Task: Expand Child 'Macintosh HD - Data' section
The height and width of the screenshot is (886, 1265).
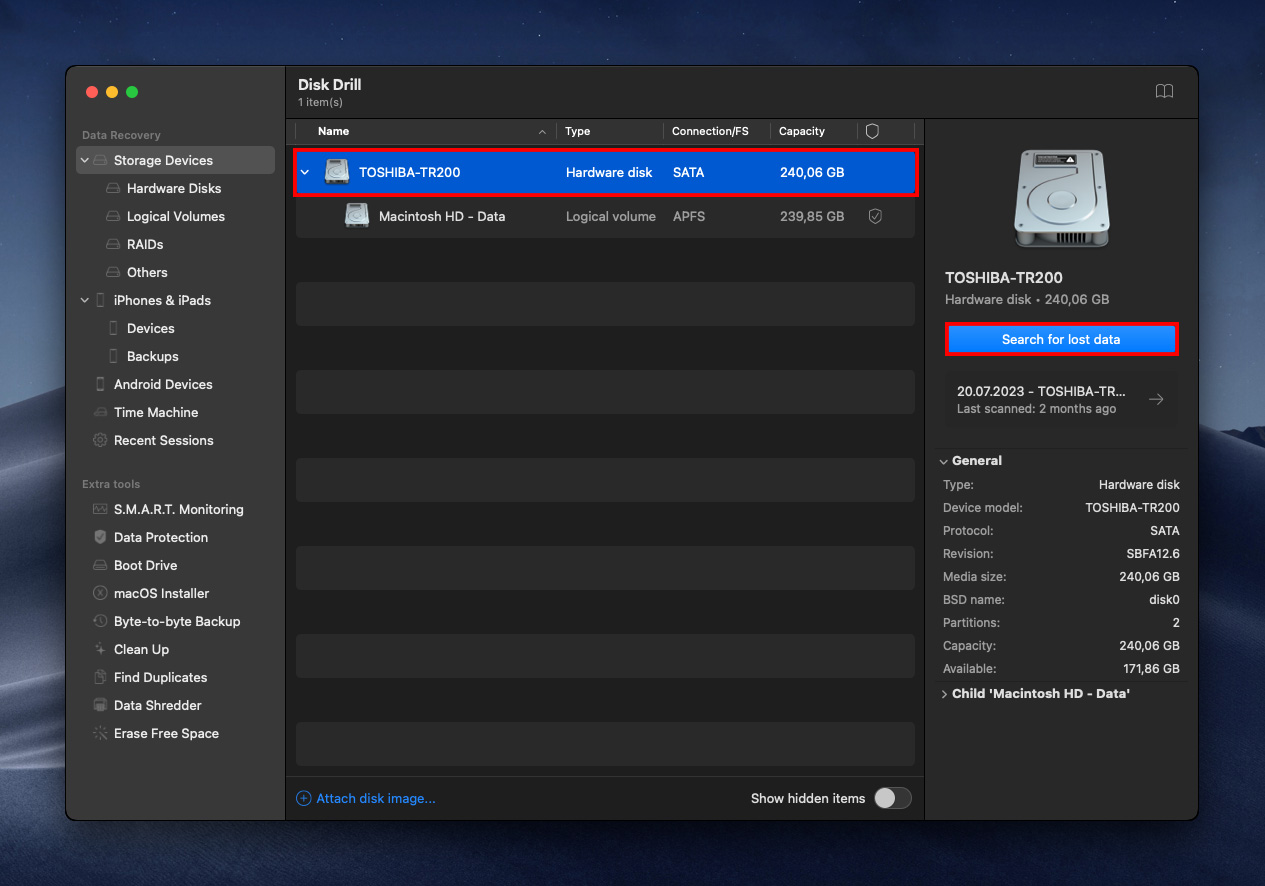Action: tap(944, 693)
